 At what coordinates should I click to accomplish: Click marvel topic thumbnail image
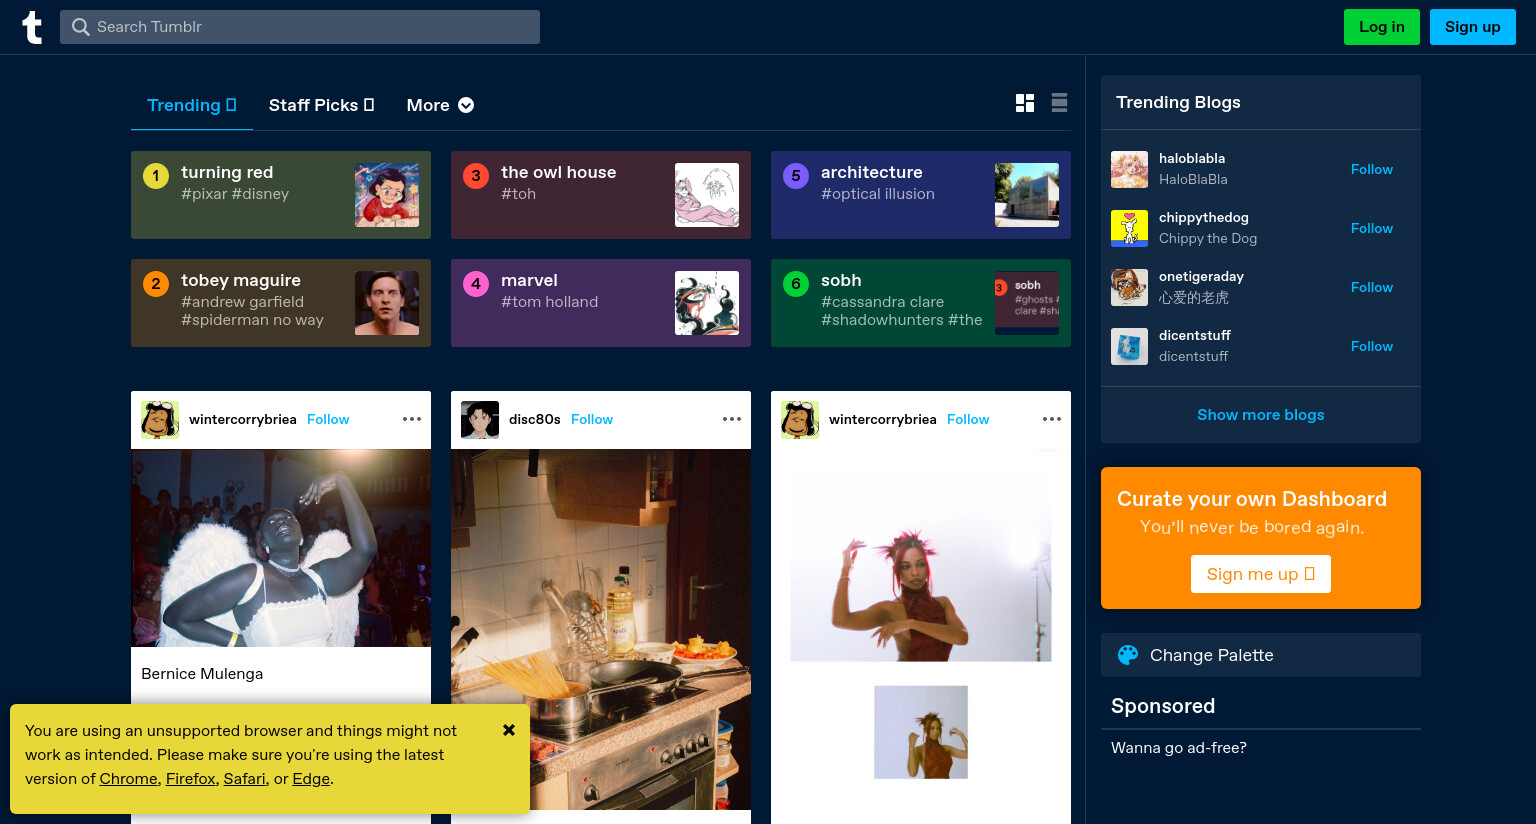(x=707, y=303)
